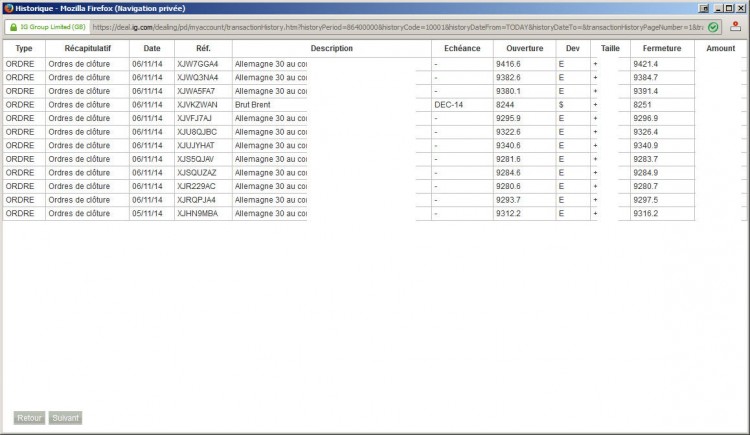Click the opening price 9416.6

[x=508, y=64]
